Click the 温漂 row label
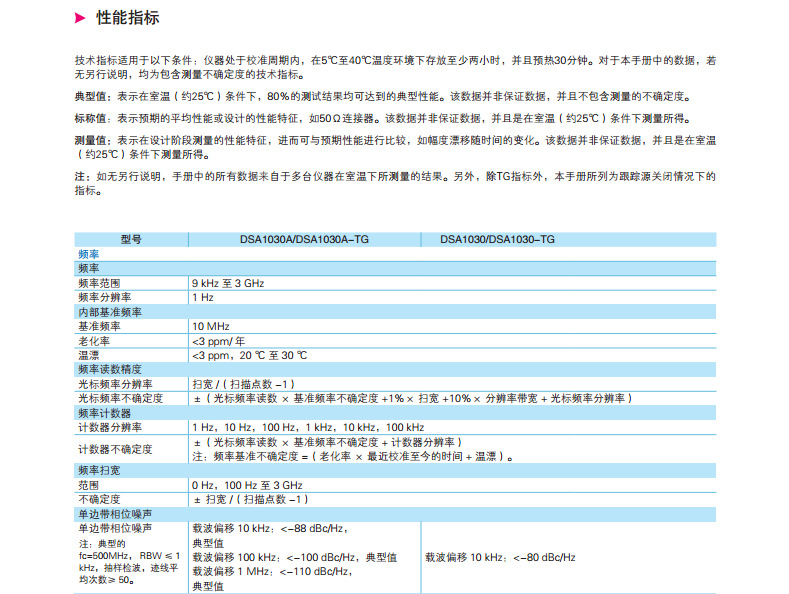 (x=89, y=355)
